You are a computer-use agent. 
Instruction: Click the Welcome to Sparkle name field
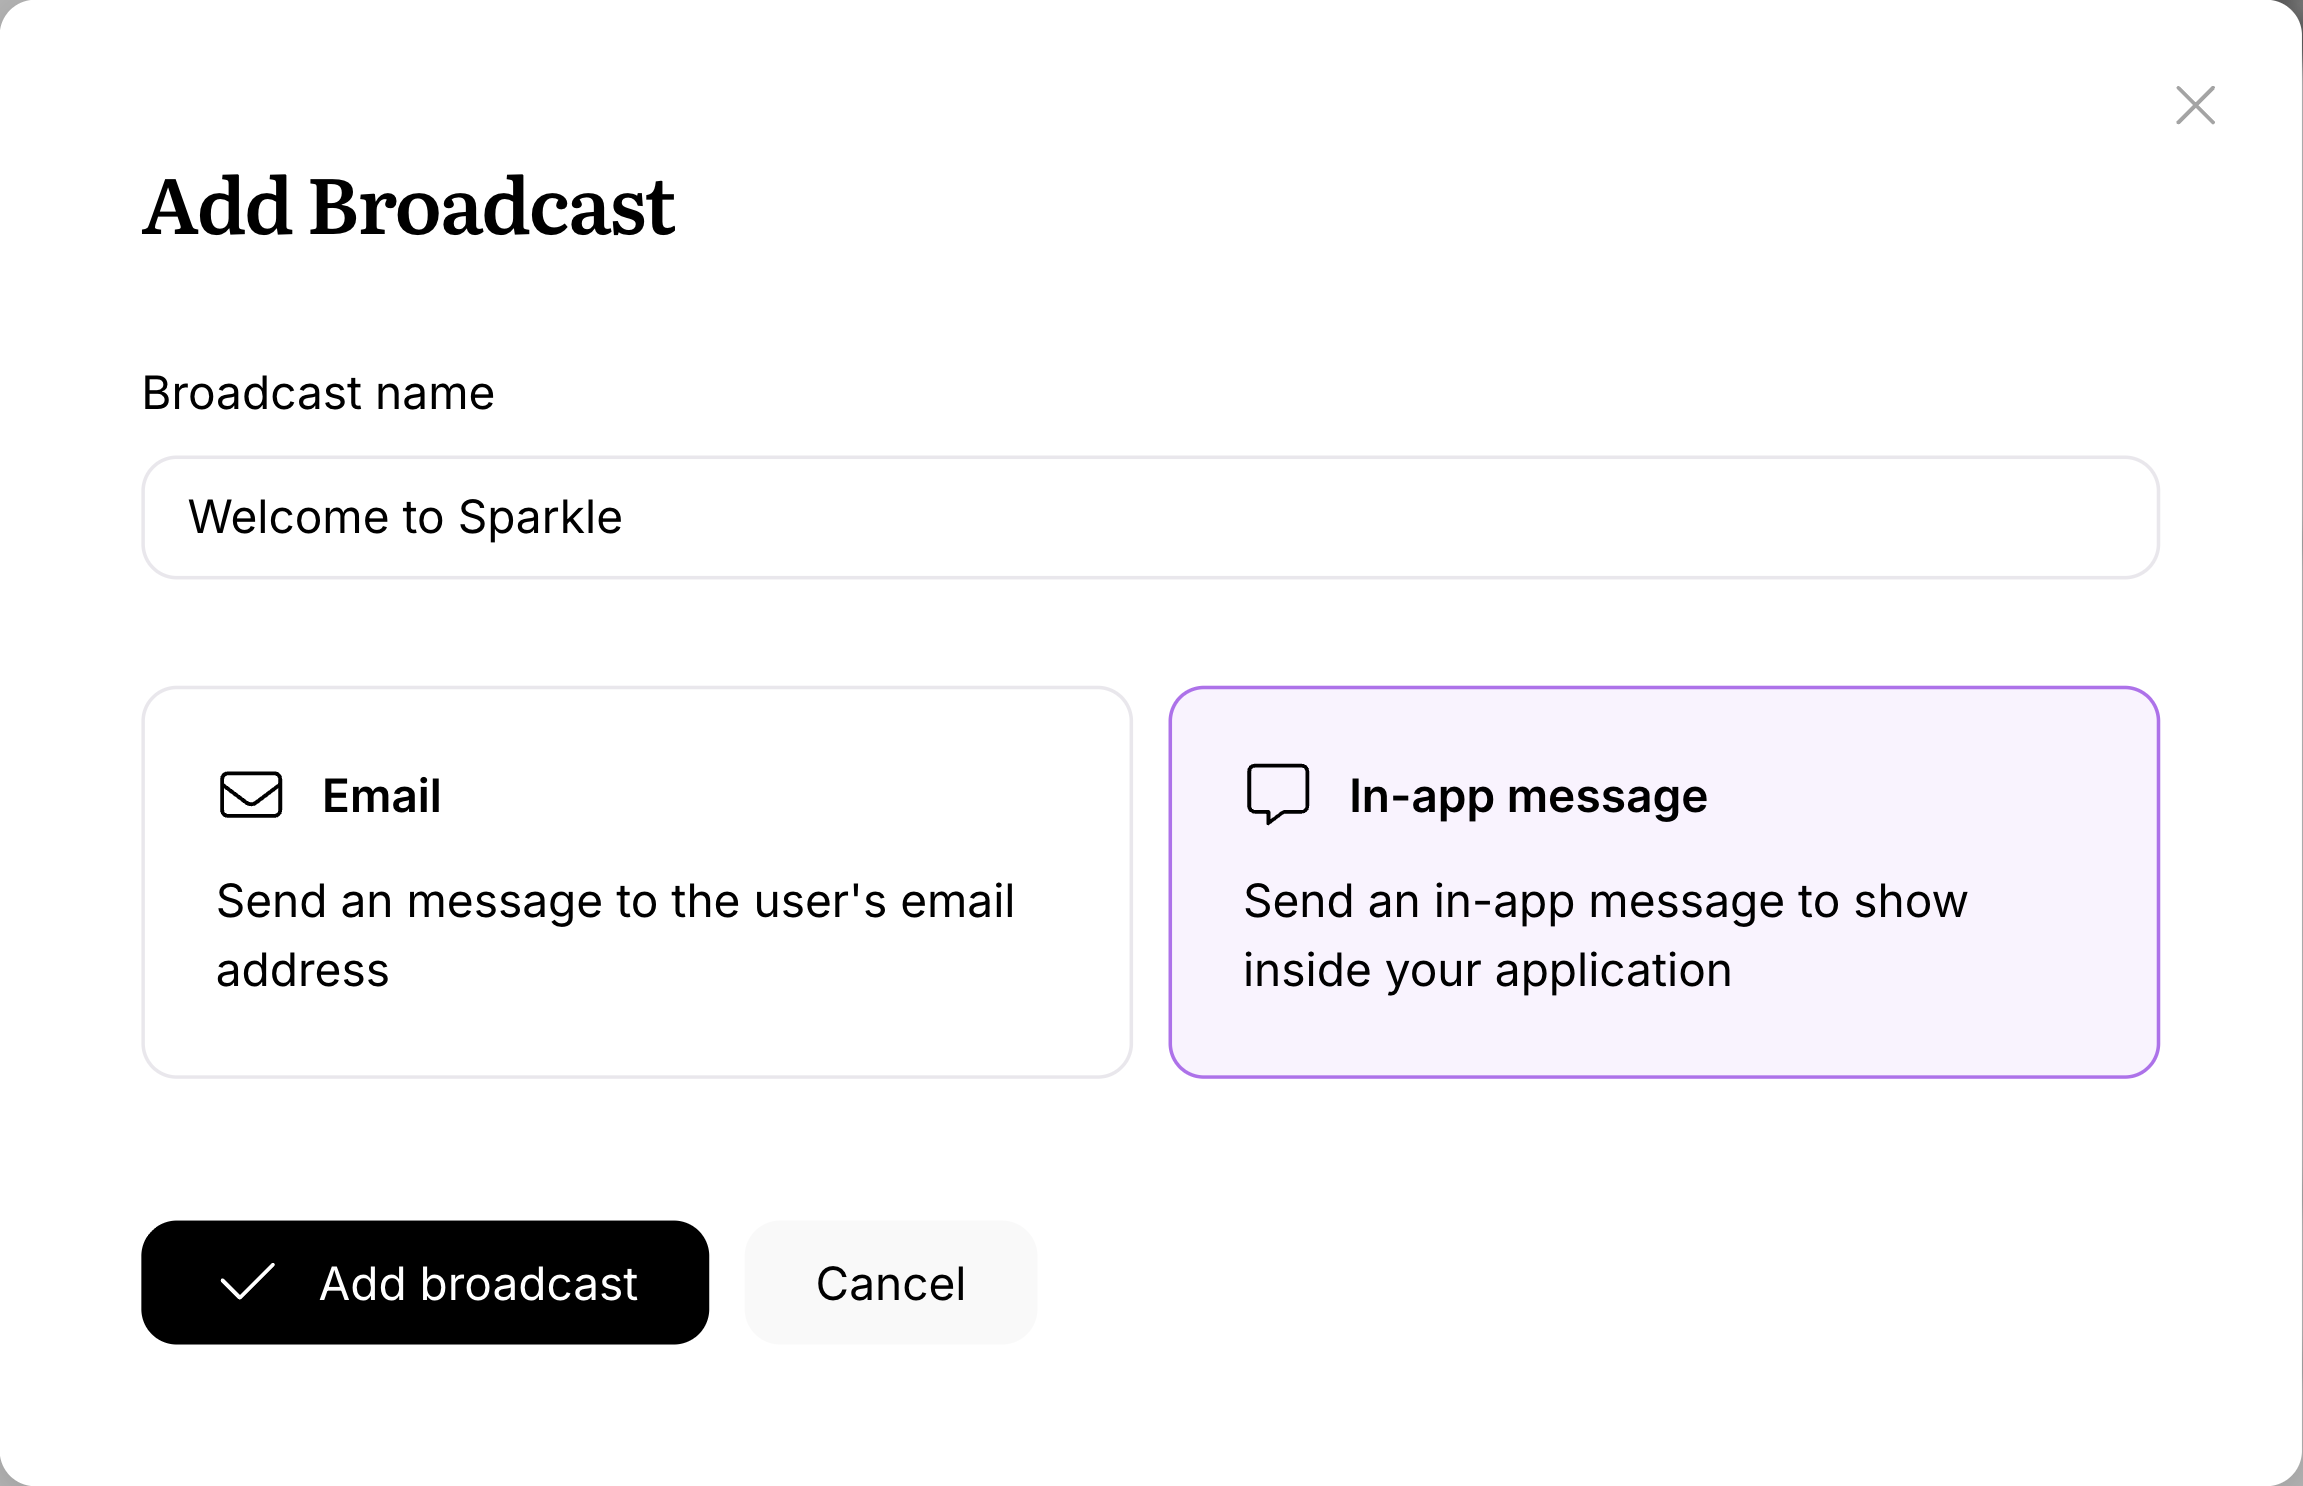(x=1150, y=517)
